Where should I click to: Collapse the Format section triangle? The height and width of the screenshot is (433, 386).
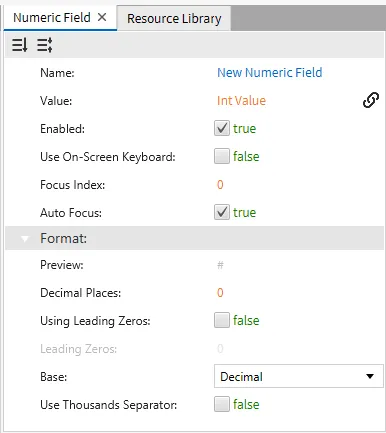24,239
